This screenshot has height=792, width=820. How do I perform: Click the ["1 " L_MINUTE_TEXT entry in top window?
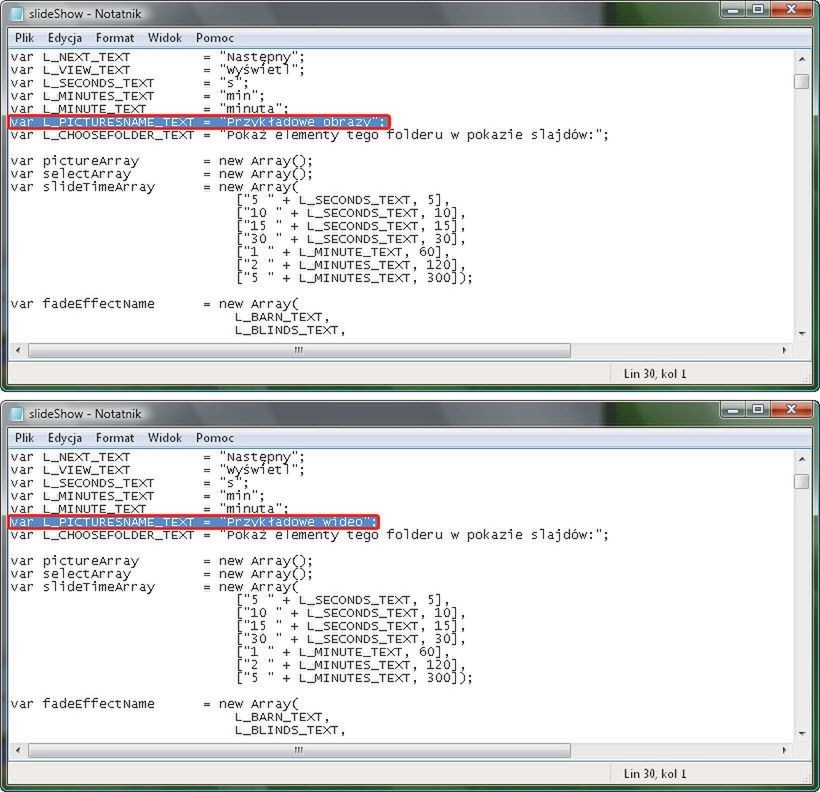click(x=343, y=252)
